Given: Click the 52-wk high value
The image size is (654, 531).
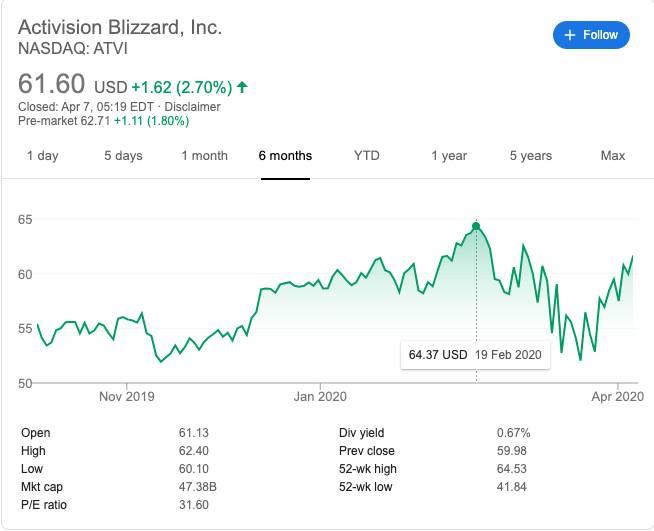Looking at the screenshot, I should (514, 469).
